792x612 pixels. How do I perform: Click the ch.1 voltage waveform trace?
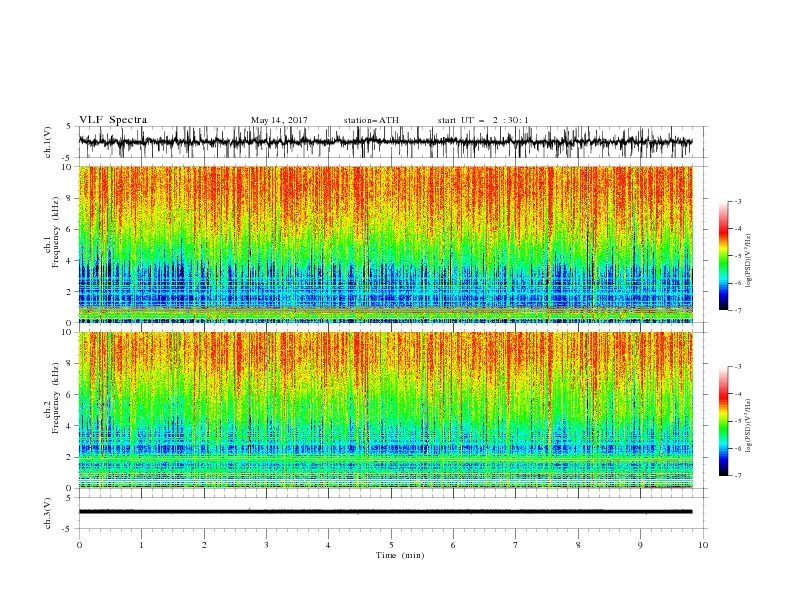(385, 141)
